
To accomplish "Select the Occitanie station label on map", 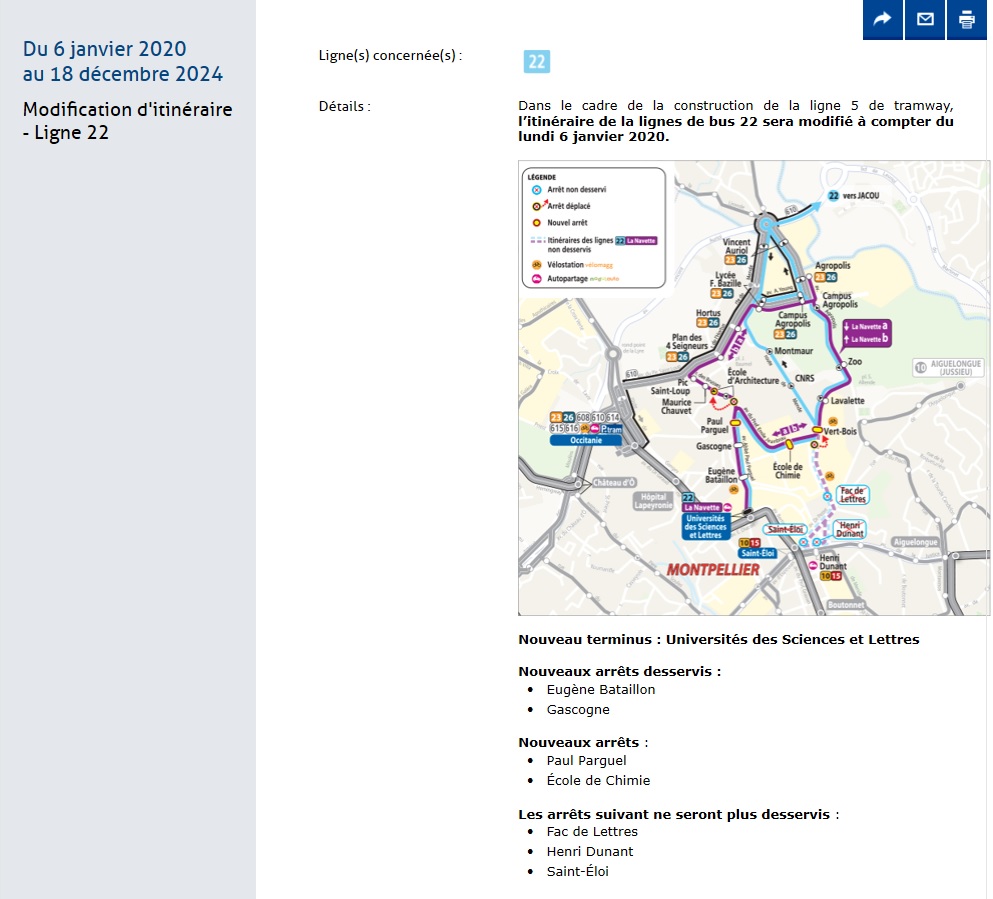I will point(585,439).
